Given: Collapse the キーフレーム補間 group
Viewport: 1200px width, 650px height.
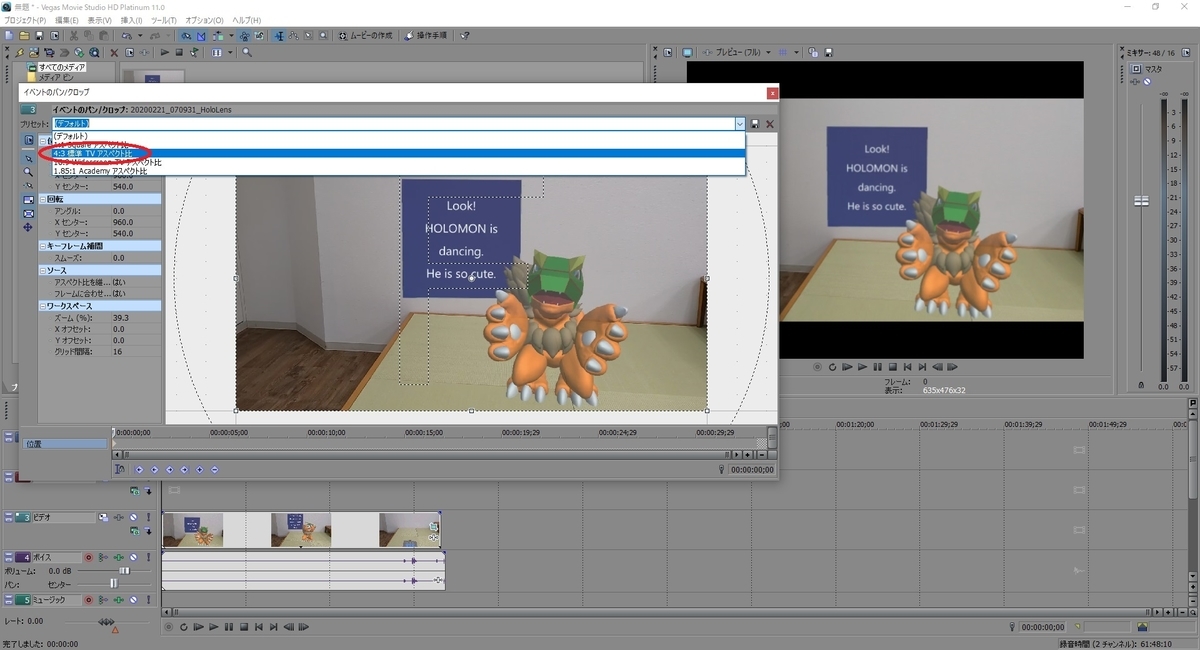Looking at the screenshot, I should pyautogui.click(x=43, y=245).
